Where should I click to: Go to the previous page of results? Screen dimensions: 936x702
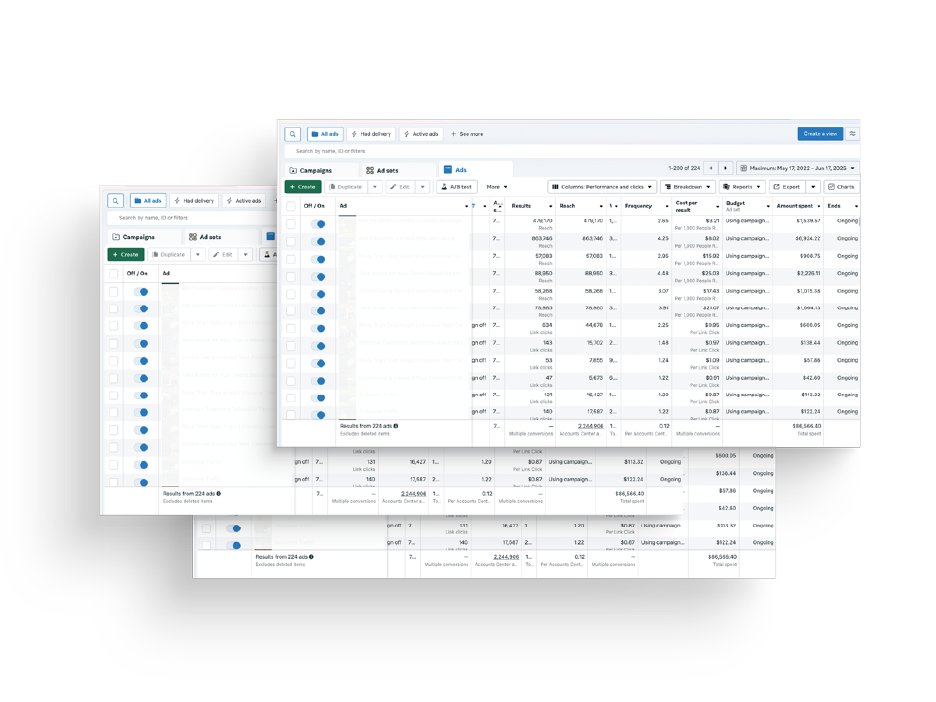(x=711, y=168)
